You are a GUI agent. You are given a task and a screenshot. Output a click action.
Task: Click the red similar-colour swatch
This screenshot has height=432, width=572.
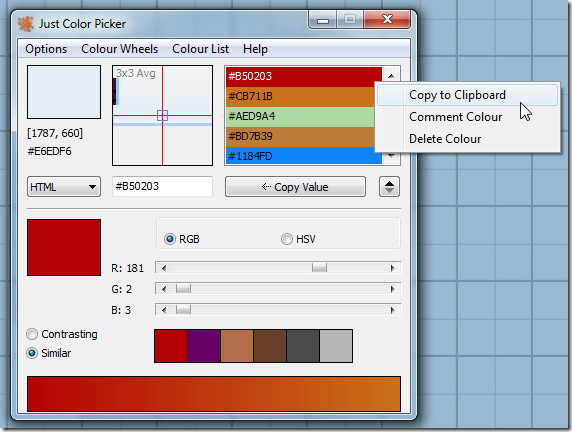171,346
